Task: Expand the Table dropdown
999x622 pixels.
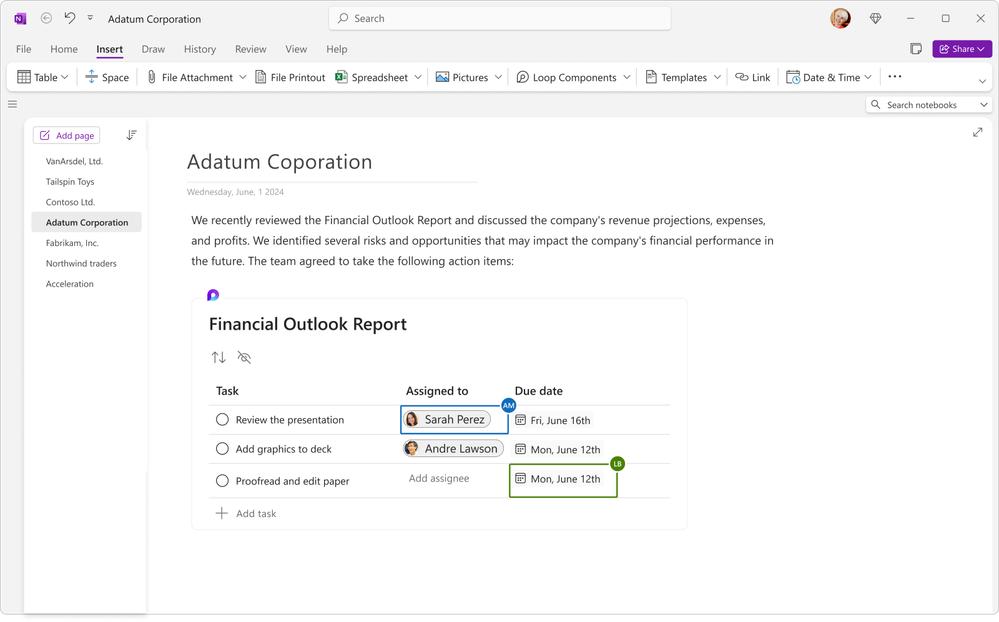Action: [63, 76]
